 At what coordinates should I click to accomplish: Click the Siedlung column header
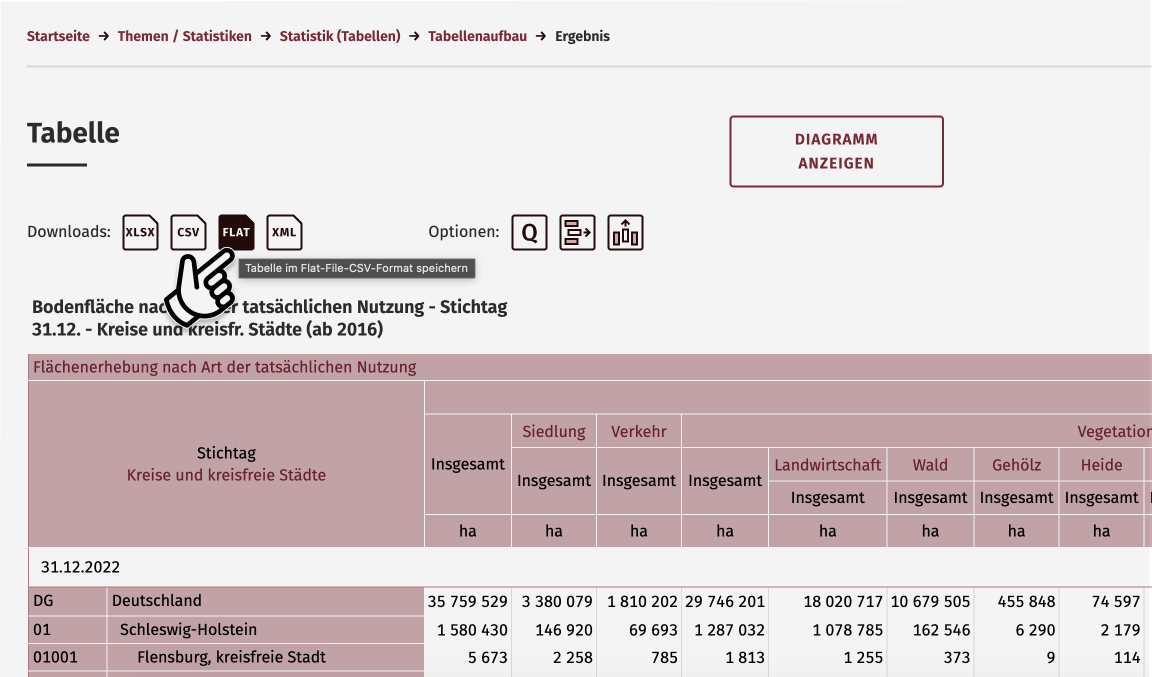coord(553,431)
